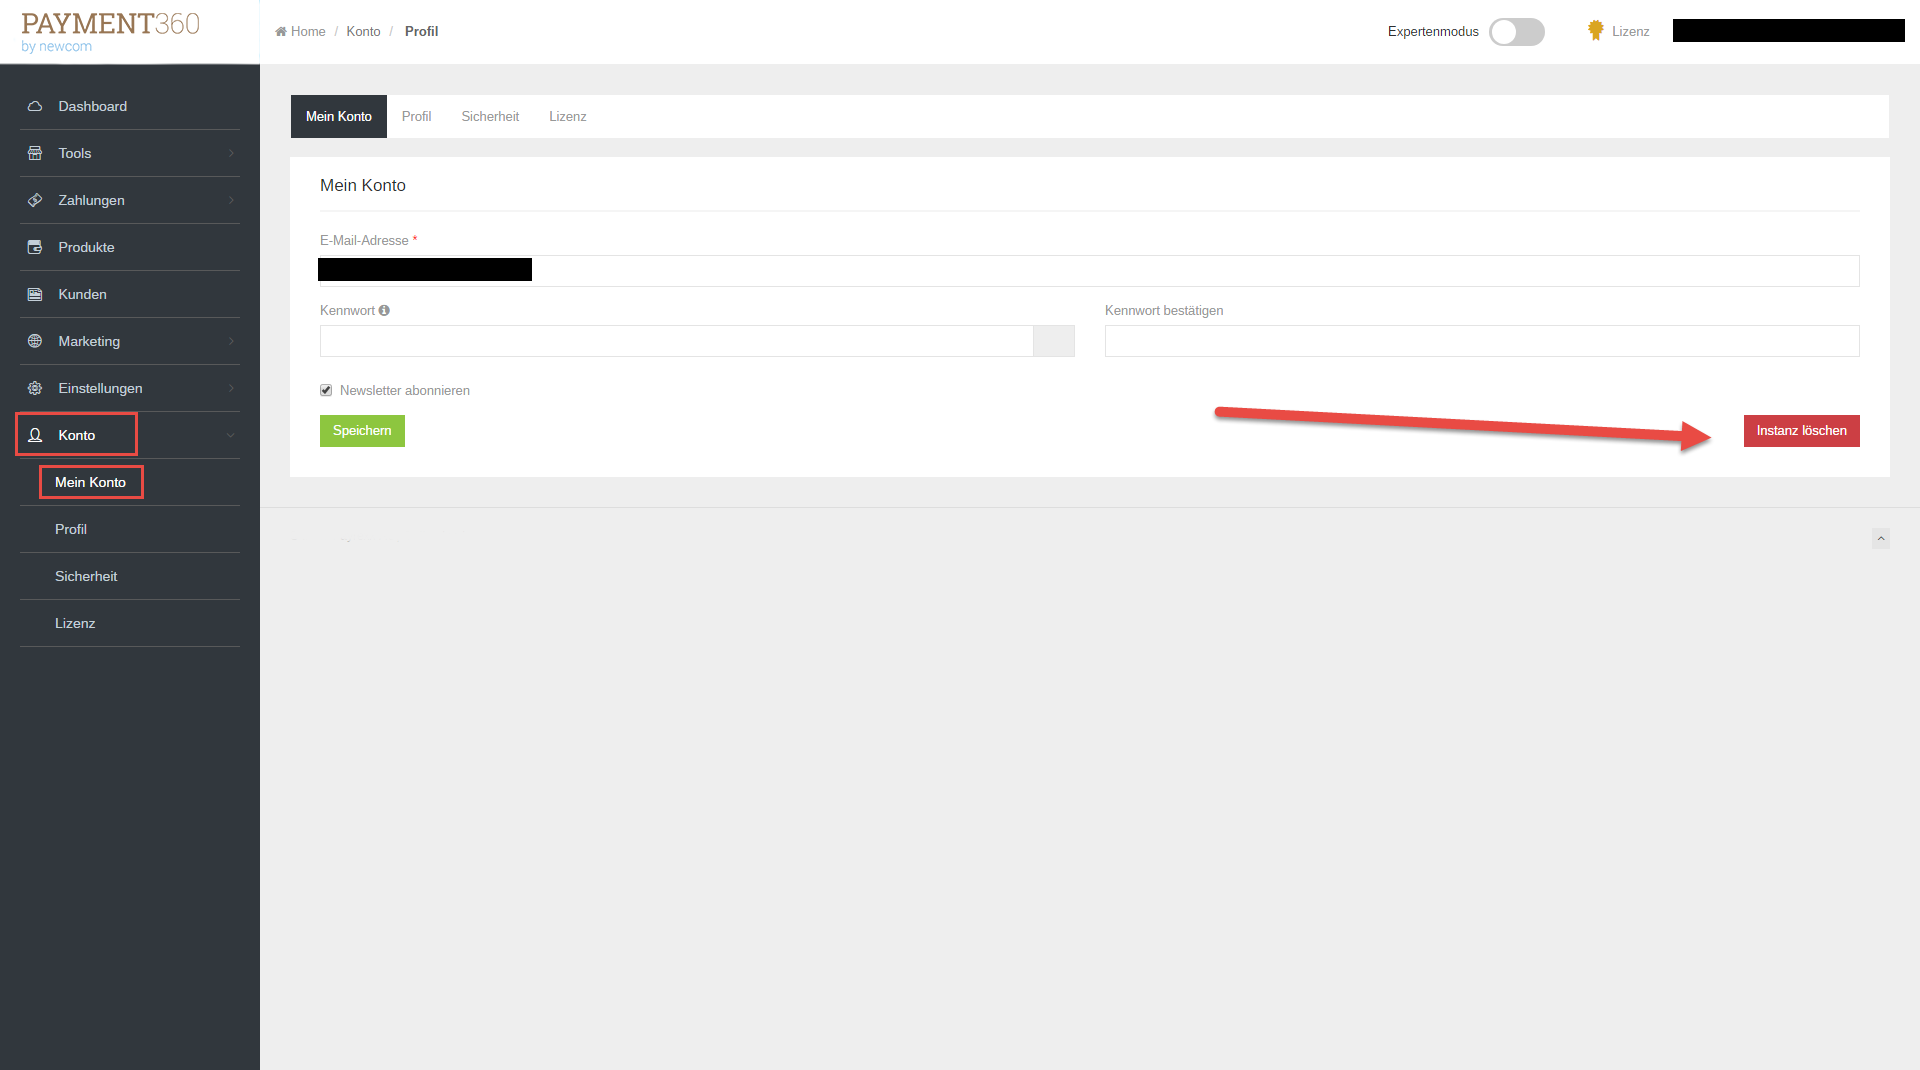This screenshot has width=1920, height=1070.
Task: Click the Tools shop icon in sidebar
Action: coord(35,153)
